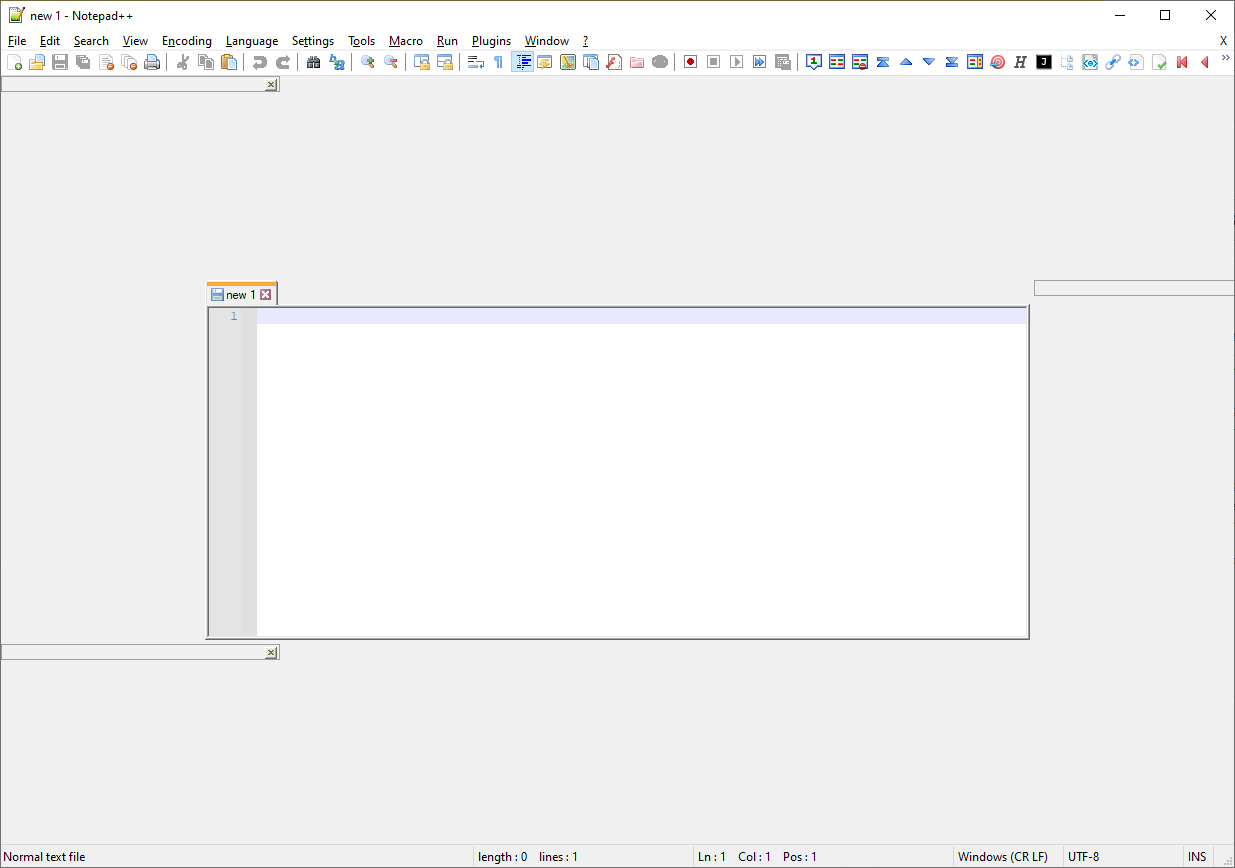Image resolution: width=1235 pixels, height=868 pixels.
Task: Click the Redo arrow icon
Action: pyautogui.click(x=283, y=62)
